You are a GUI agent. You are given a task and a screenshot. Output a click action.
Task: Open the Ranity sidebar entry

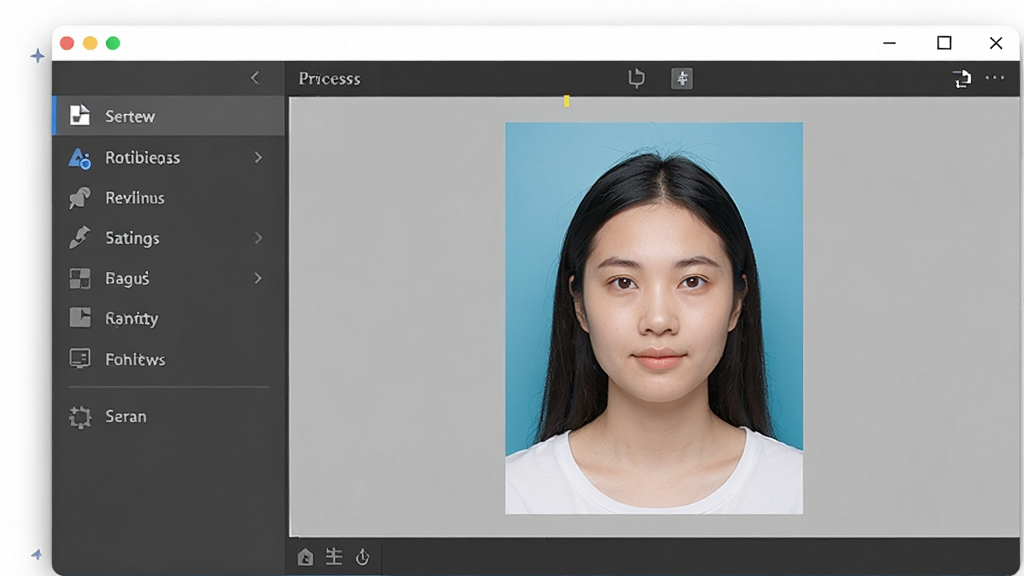pos(168,318)
